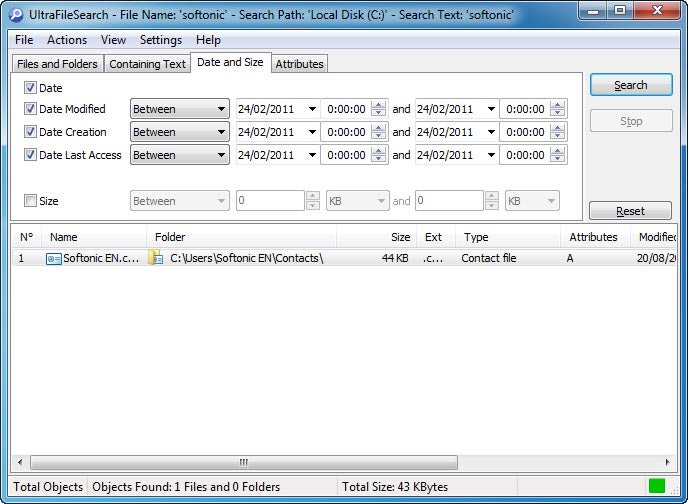Open the Size Between dropdown
Image resolution: width=688 pixels, height=504 pixels.
click(179, 201)
